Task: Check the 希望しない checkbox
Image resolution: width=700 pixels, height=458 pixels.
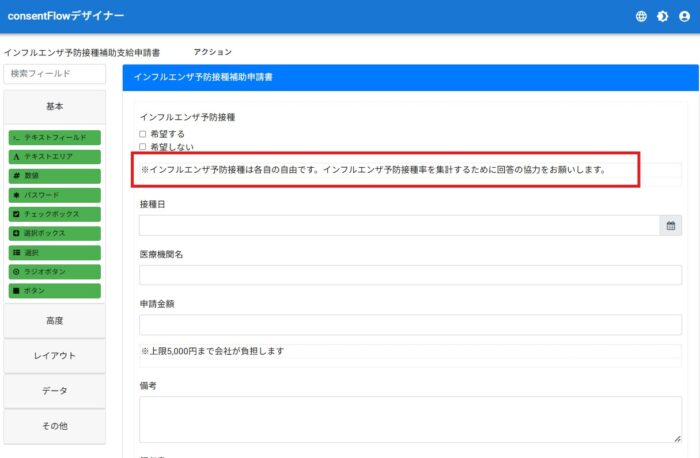Action: click(142, 146)
